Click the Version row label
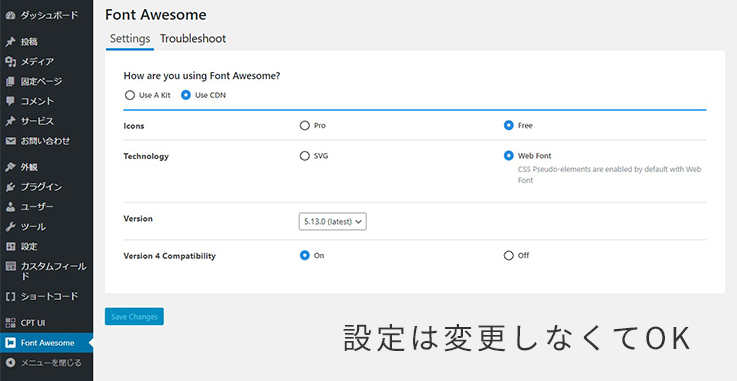 click(138, 218)
